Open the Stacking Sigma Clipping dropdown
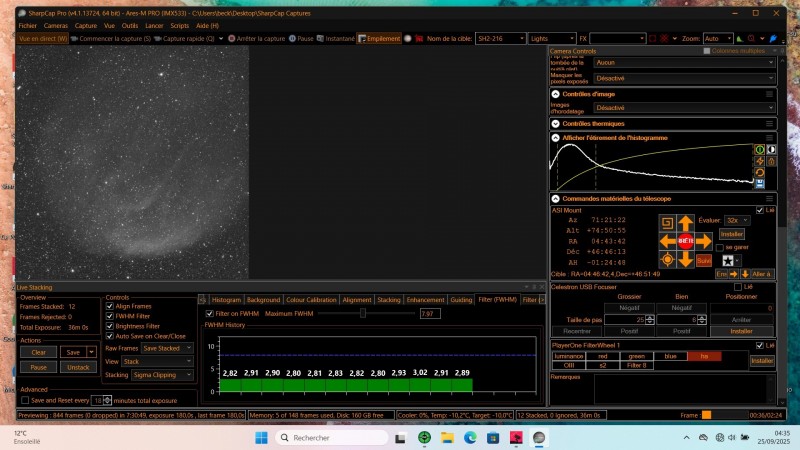 pyautogui.click(x=162, y=375)
